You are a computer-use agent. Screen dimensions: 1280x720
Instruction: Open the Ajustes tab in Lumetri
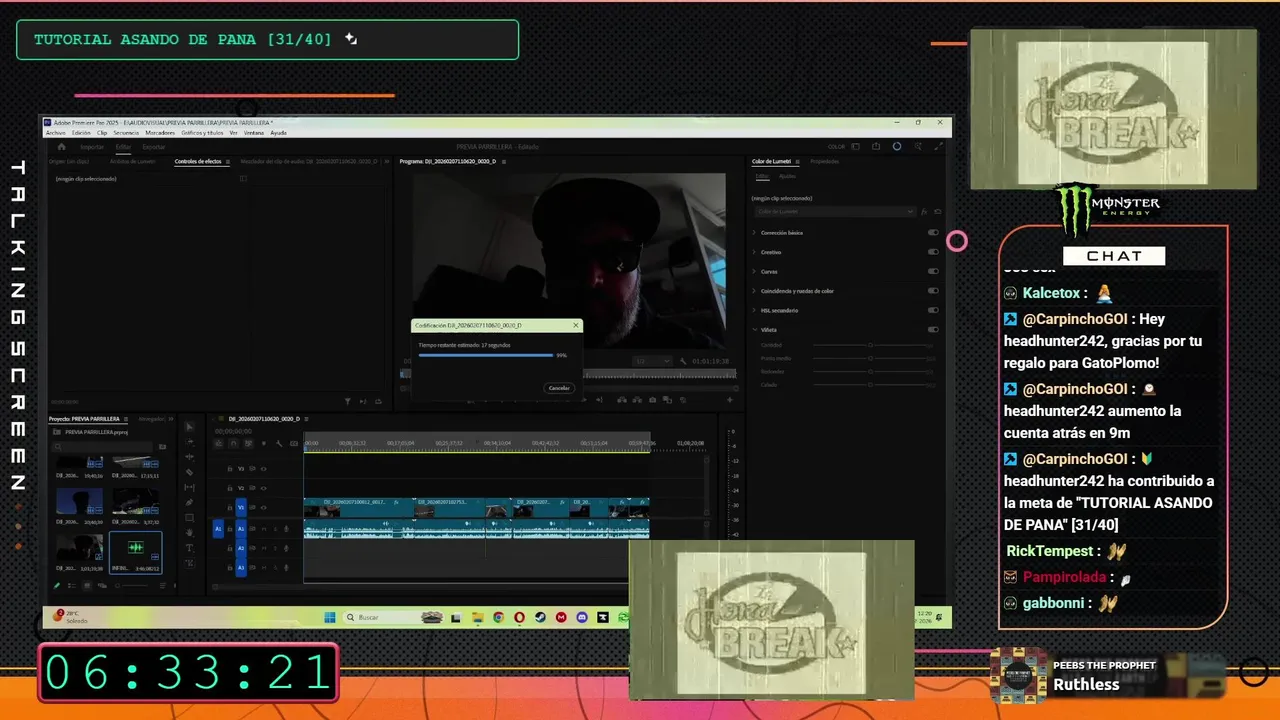tap(787, 176)
